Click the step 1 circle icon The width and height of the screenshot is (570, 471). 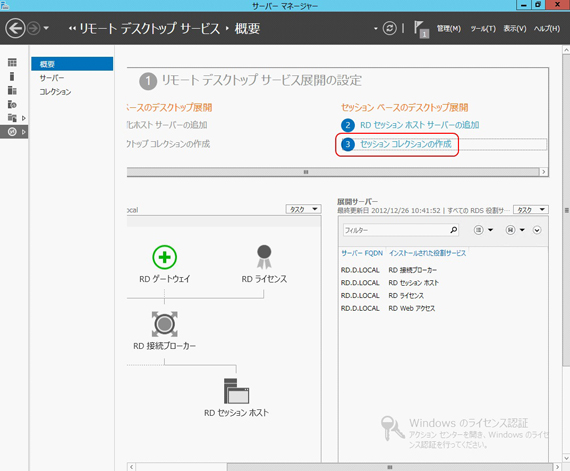[x=148, y=81]
